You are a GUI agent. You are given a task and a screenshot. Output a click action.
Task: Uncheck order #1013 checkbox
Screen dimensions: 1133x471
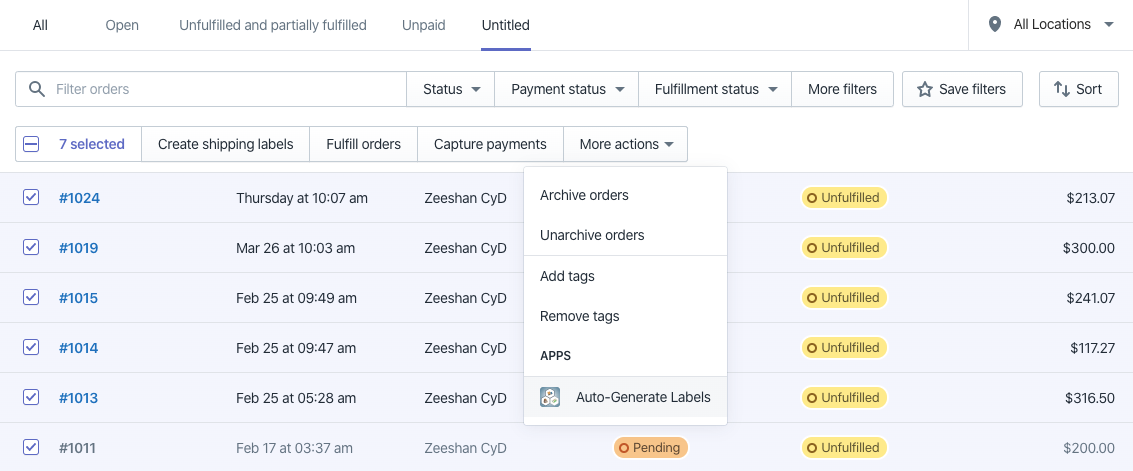31,397
